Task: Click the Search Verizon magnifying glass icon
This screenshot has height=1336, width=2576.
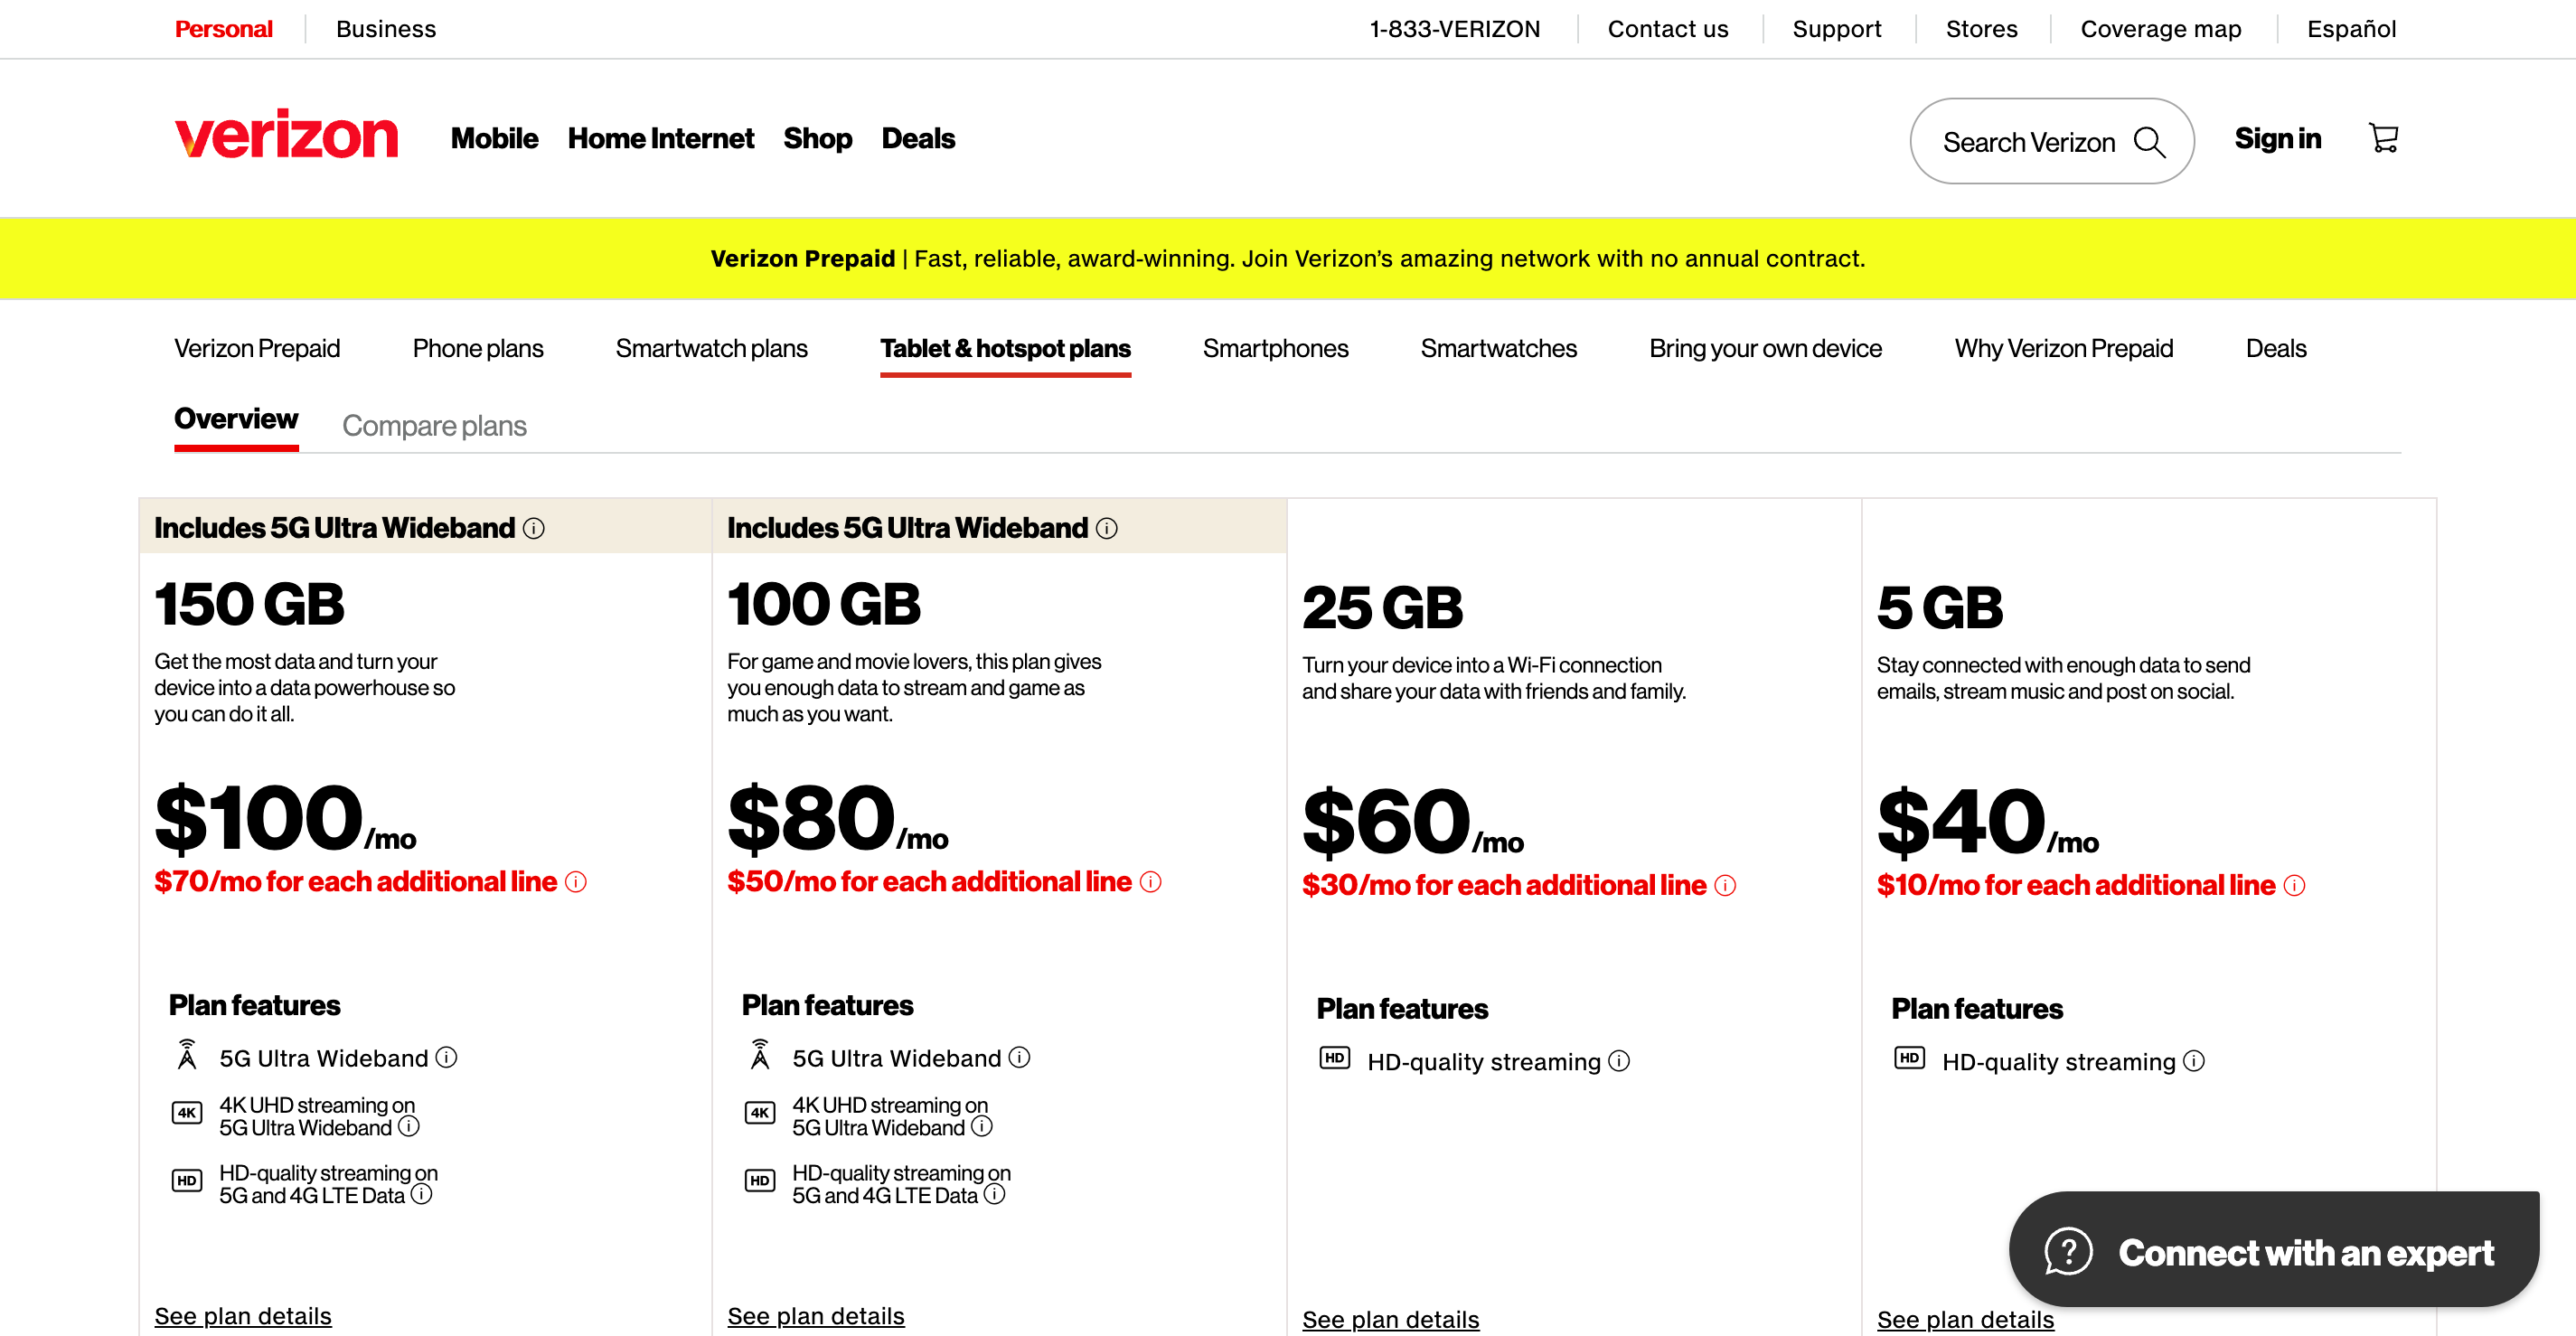Action: pyautogui.click(x=2152, y=140)
